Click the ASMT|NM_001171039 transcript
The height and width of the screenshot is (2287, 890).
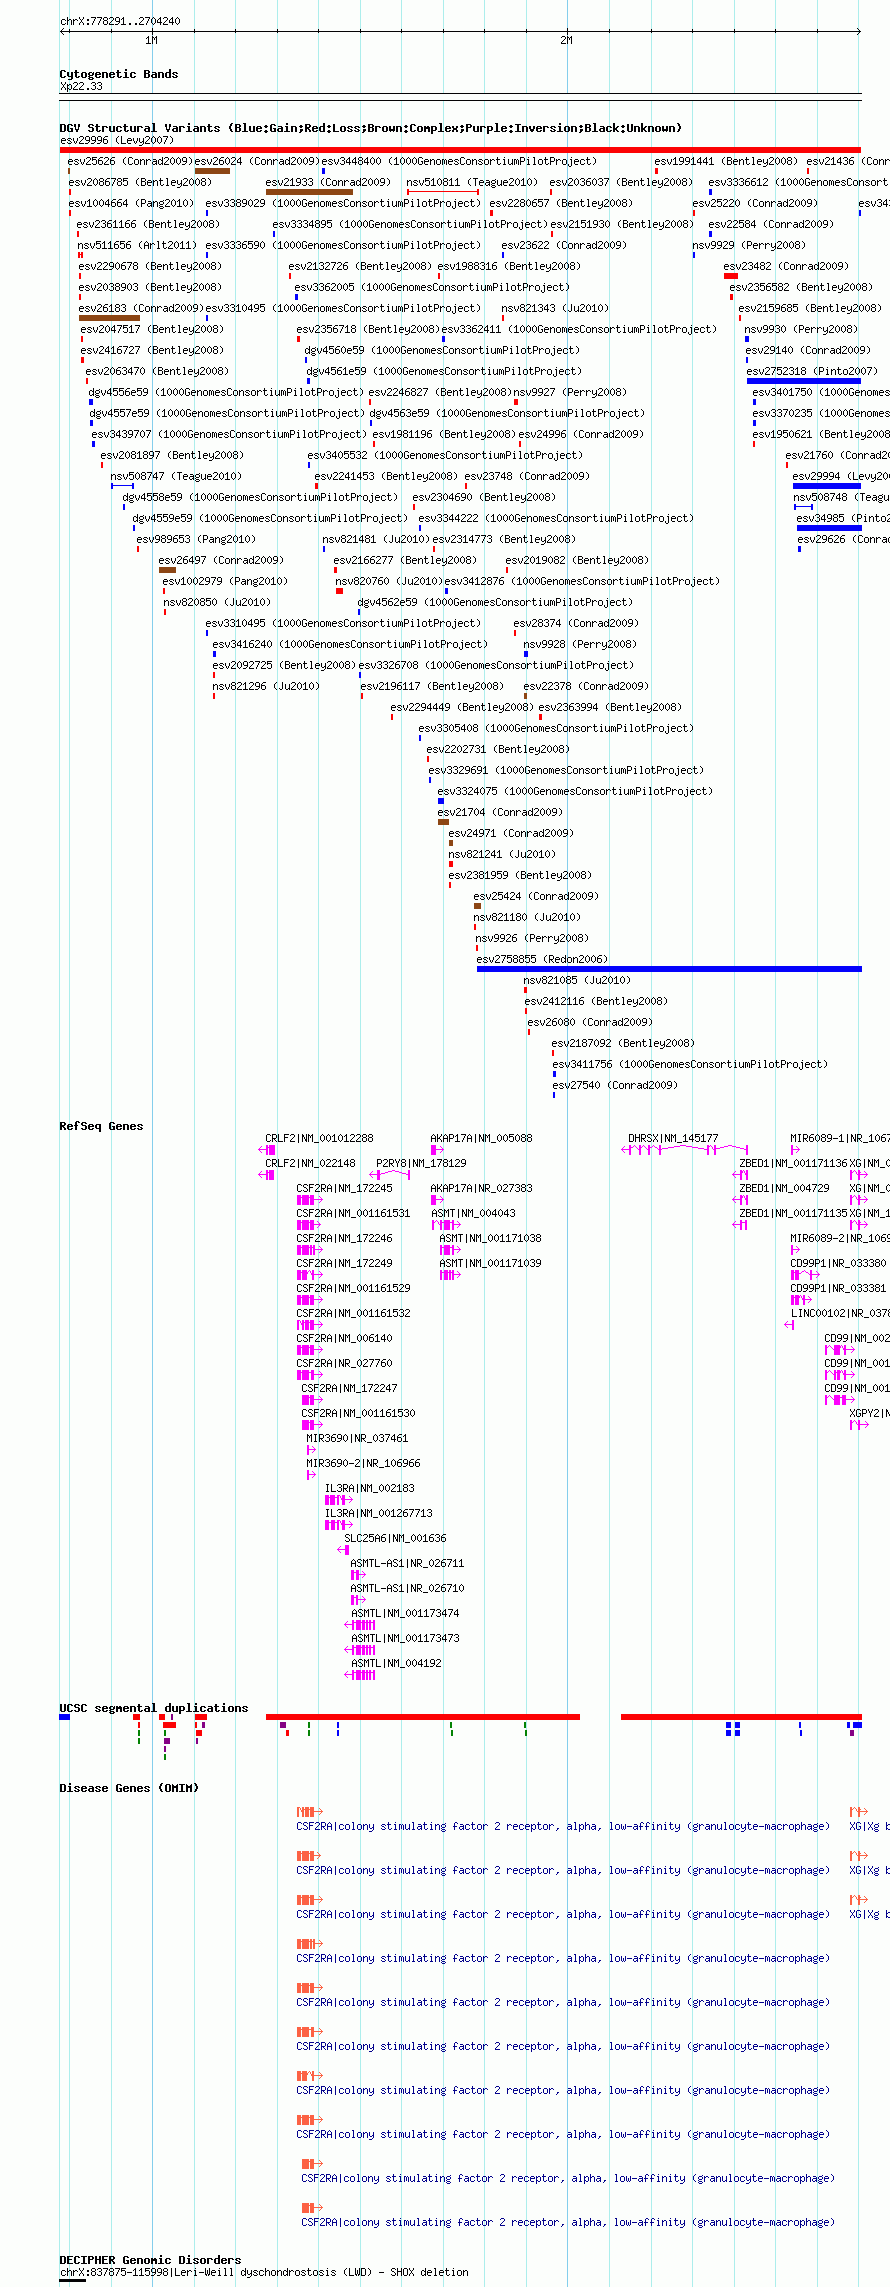point(490,1263)
